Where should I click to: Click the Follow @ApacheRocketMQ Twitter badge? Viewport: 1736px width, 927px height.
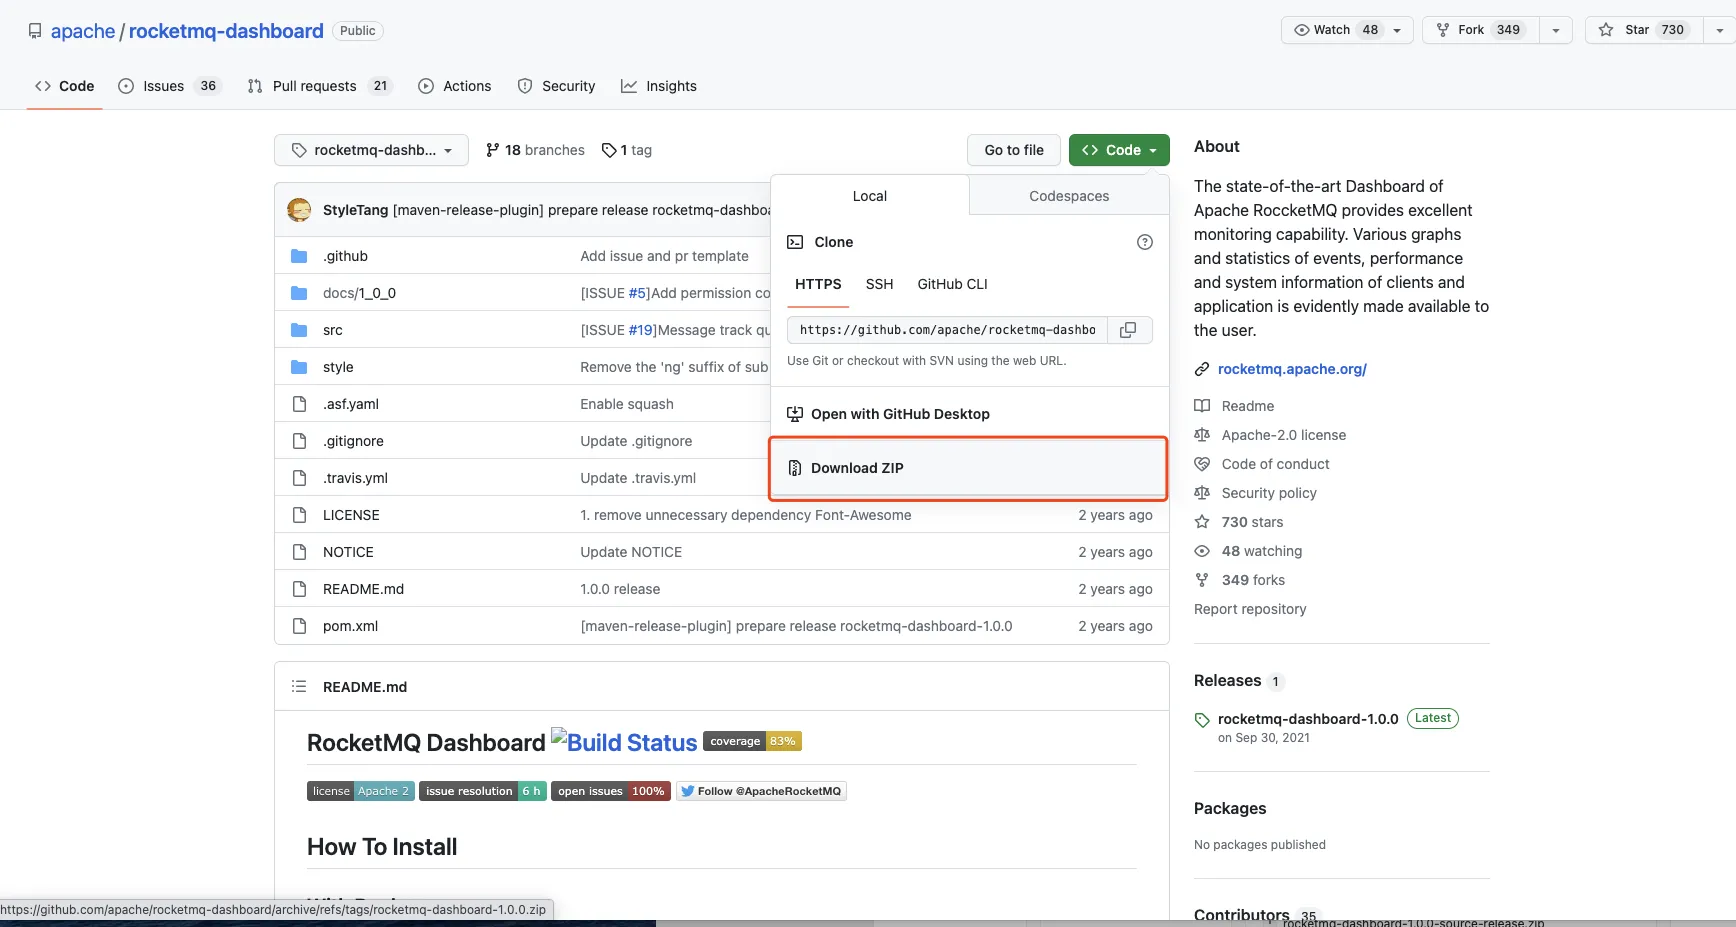(x=761, y=791)
